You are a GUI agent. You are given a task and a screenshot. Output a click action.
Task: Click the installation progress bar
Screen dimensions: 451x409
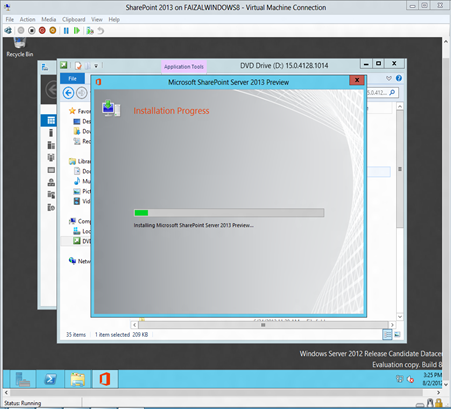[229, 213]
